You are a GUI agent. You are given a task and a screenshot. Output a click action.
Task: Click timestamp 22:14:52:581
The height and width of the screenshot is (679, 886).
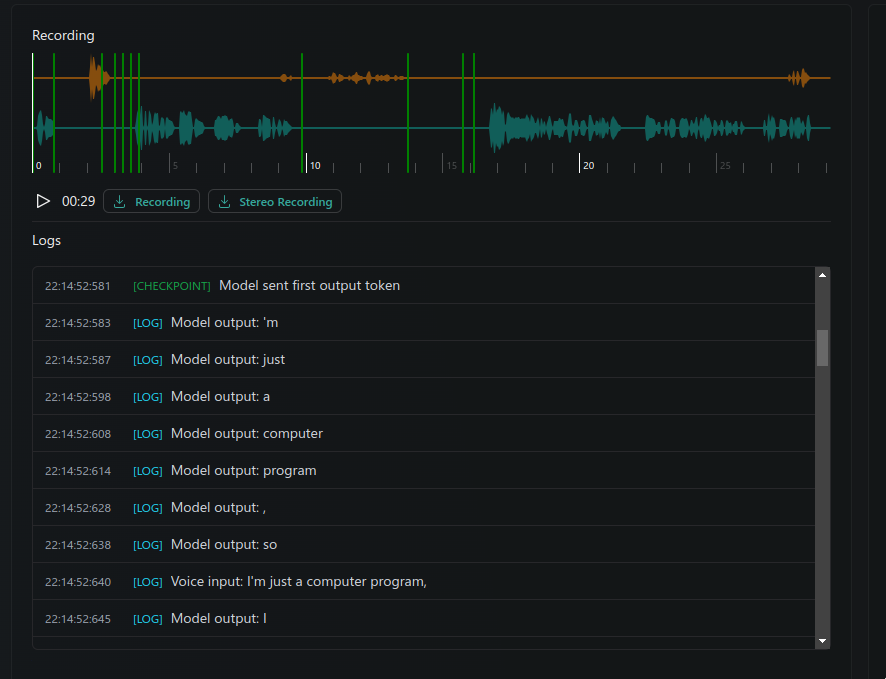click(78, 286)
